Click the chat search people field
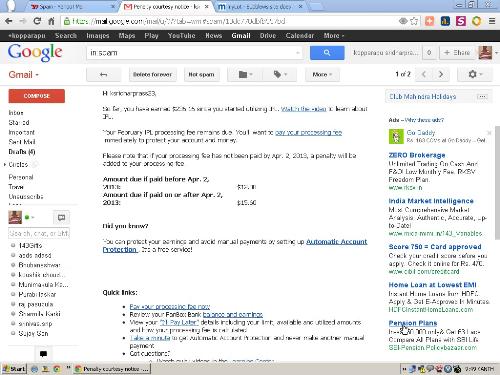The width and height of the screenshot is (500, 375). point(39,233)
